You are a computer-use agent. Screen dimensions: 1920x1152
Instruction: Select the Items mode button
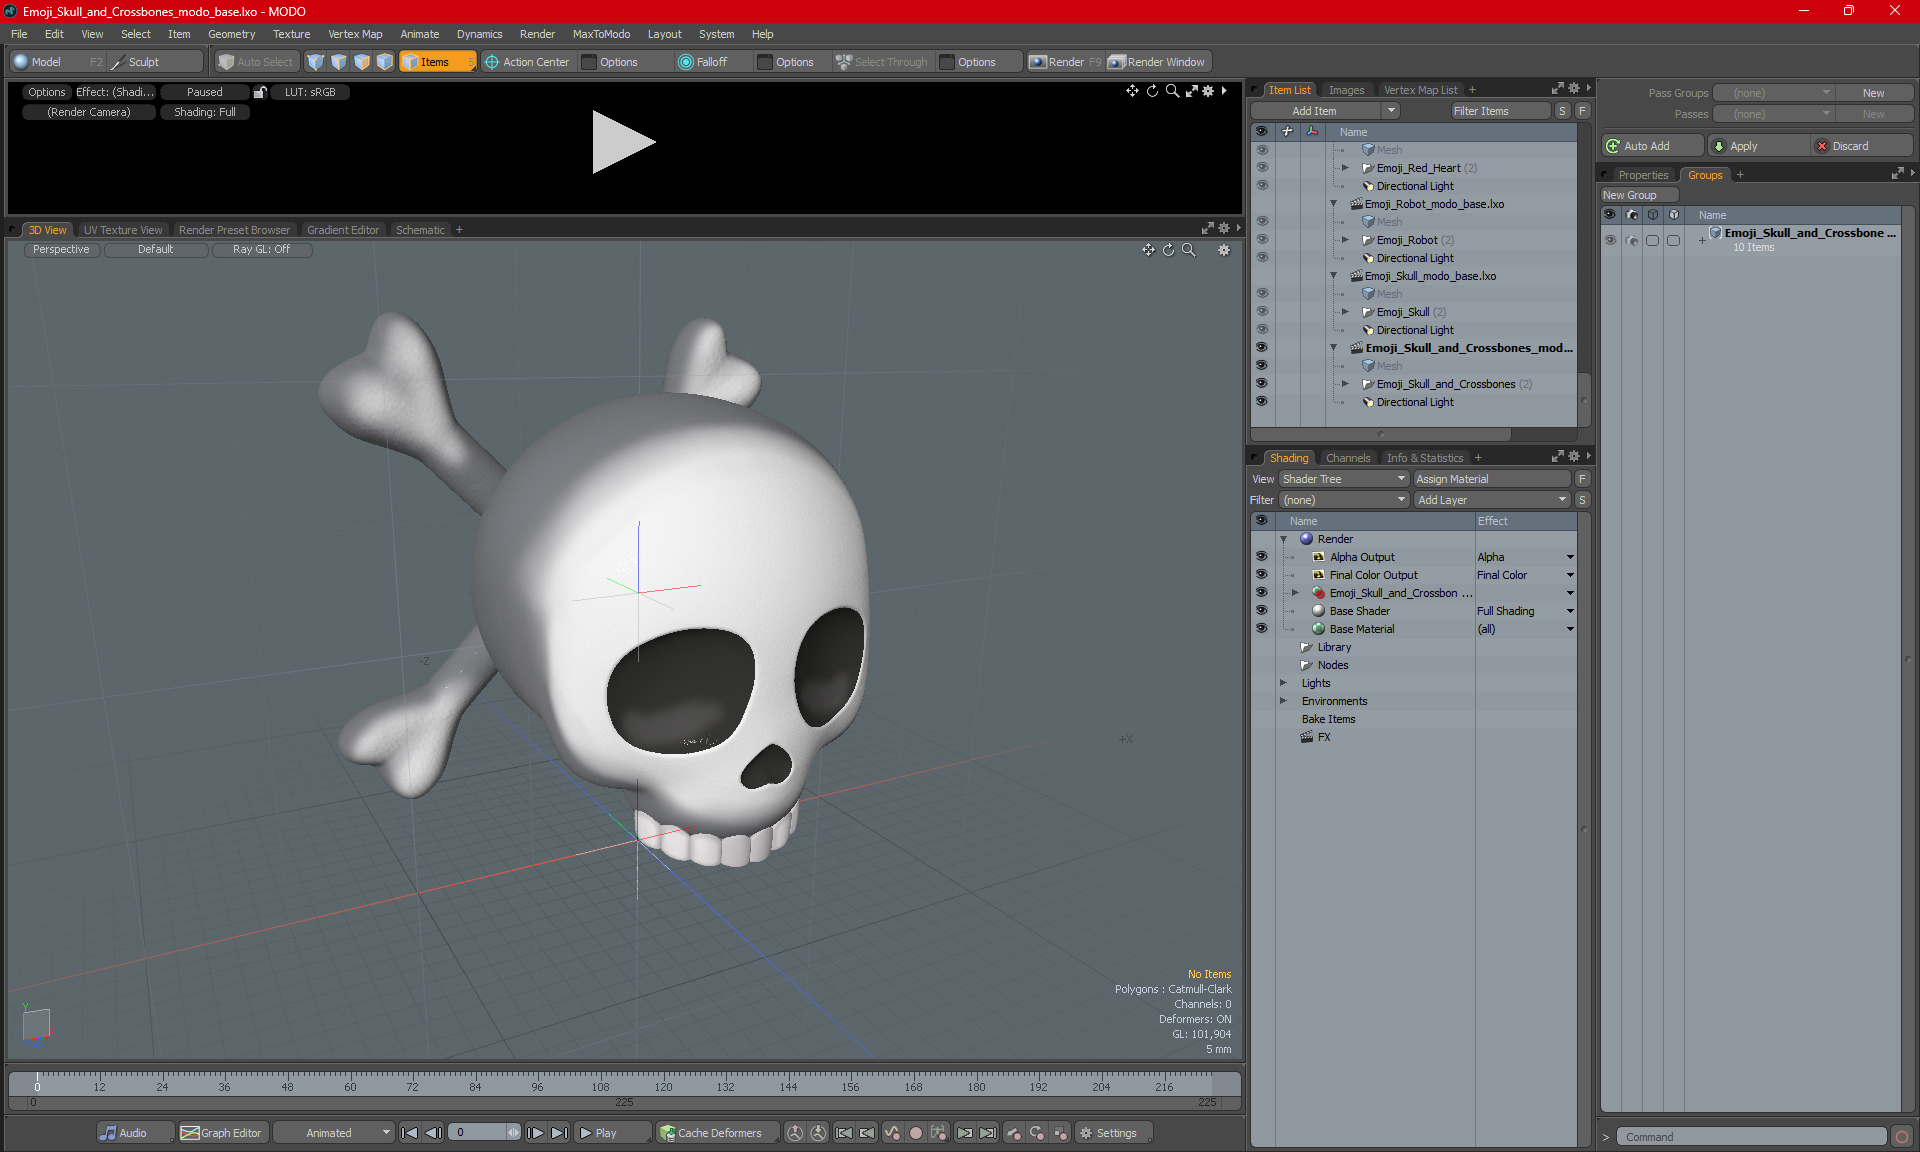coord(437,62)
